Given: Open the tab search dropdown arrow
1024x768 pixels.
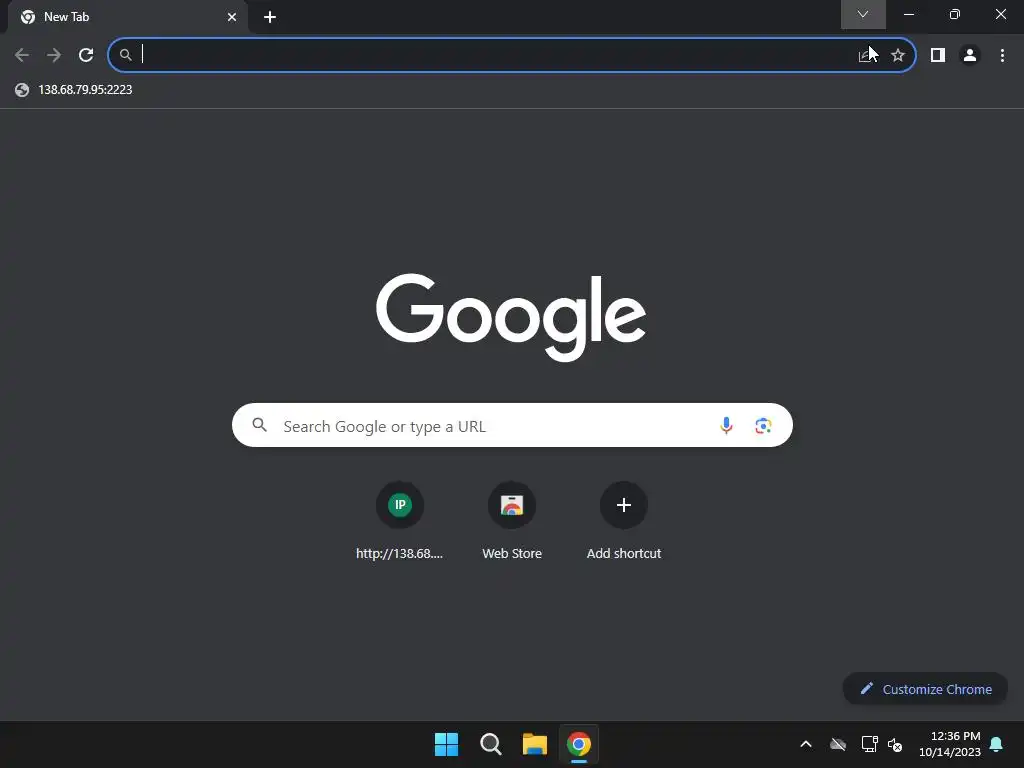Looking at the screenshot, I should [x=863, y=14].
